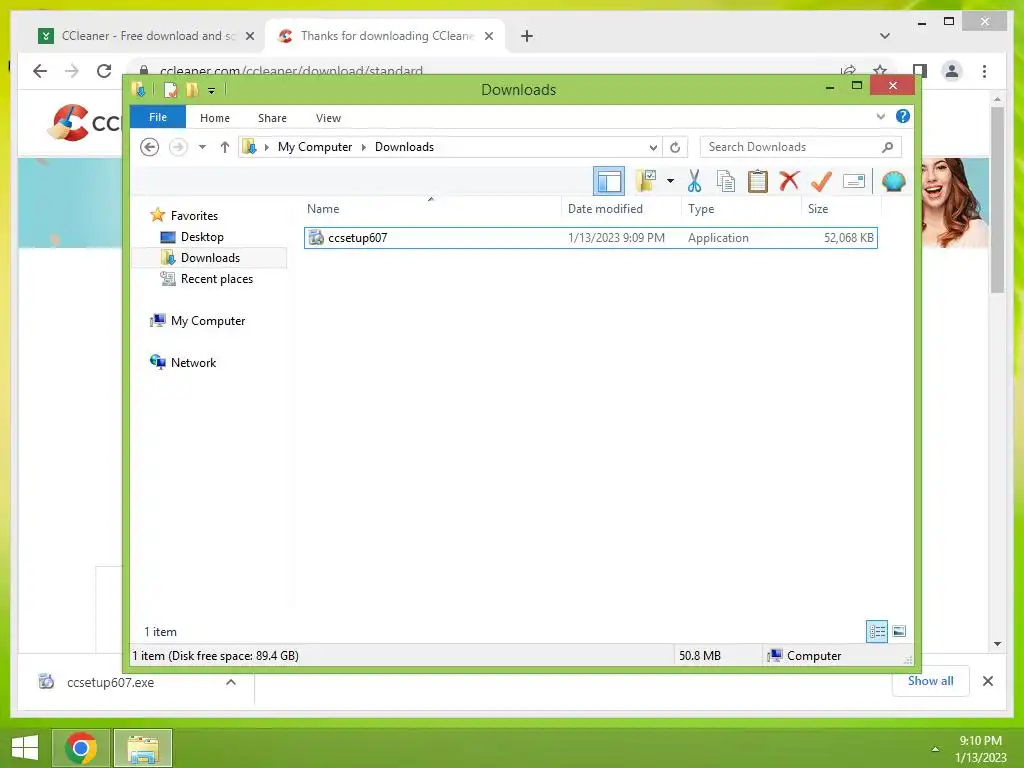Close the Thanks for downloading tab

[488, 37]
